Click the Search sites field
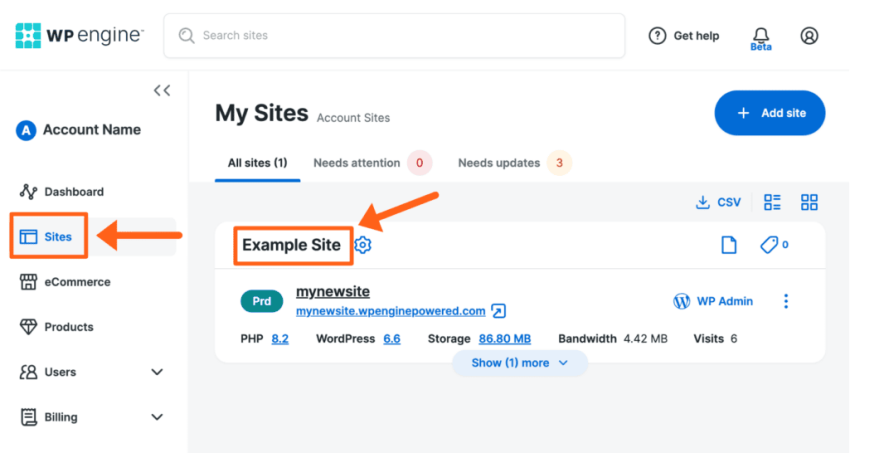This screenshot has width=884, height=453. (x=394, y=35)
